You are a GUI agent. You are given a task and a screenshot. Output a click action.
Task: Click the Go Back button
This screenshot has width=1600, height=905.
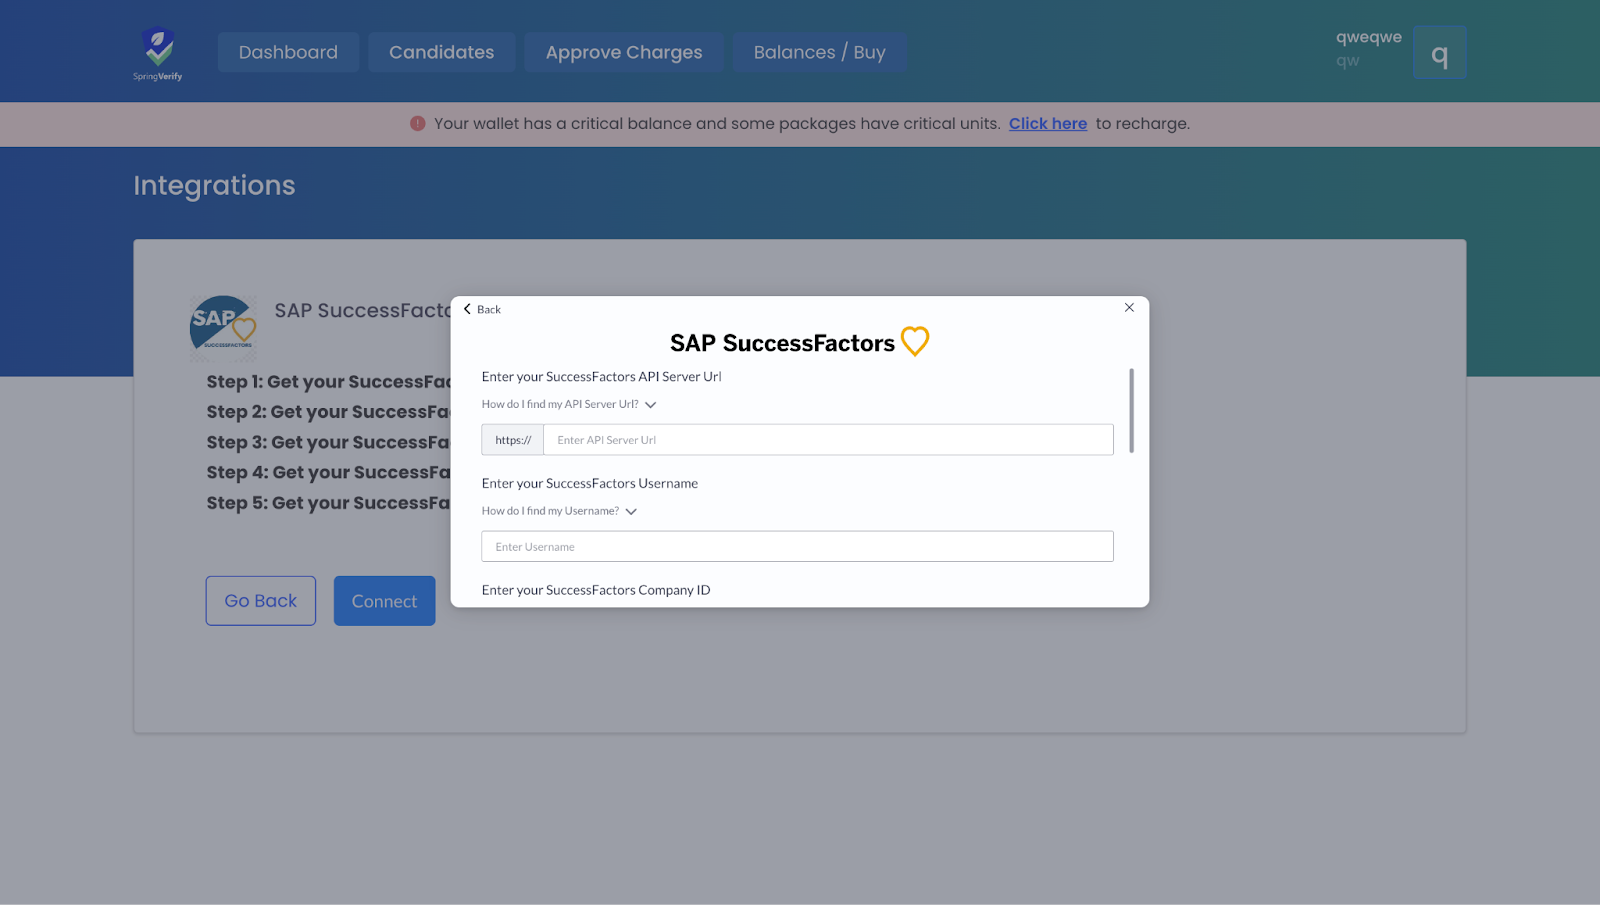pos(261,601)
